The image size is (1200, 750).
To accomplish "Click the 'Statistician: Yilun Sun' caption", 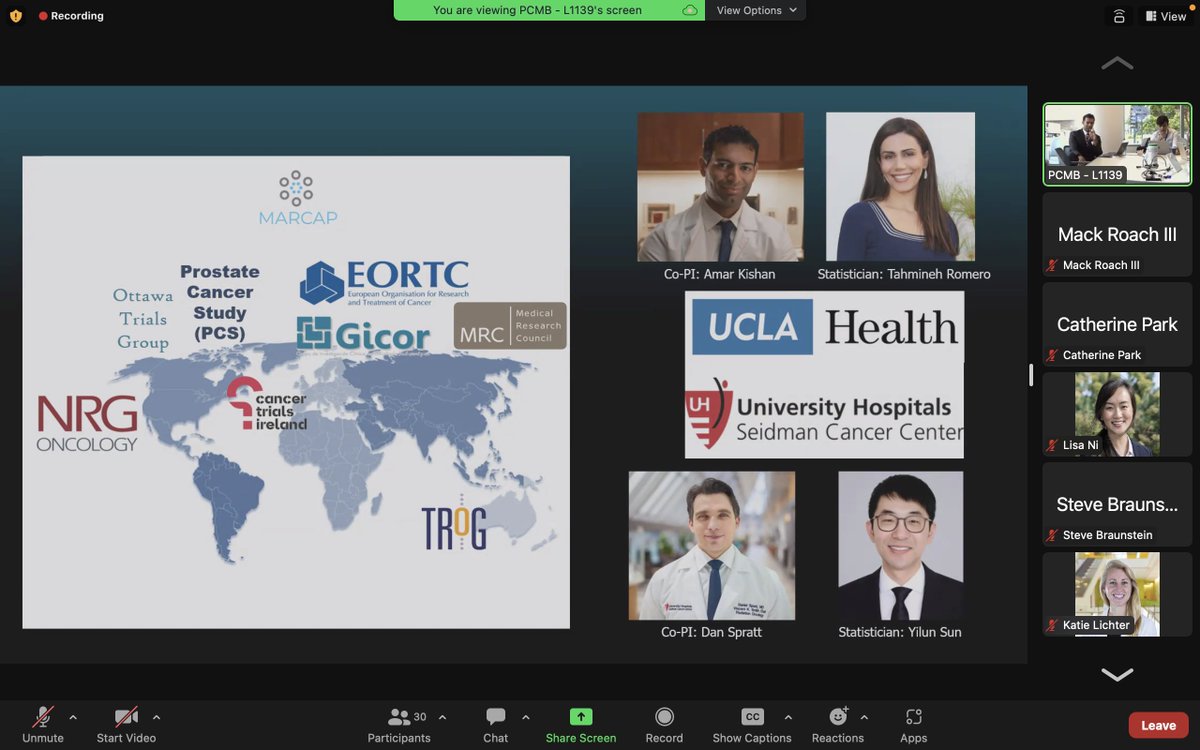I will pyautogui.click(x=900, y=632).
